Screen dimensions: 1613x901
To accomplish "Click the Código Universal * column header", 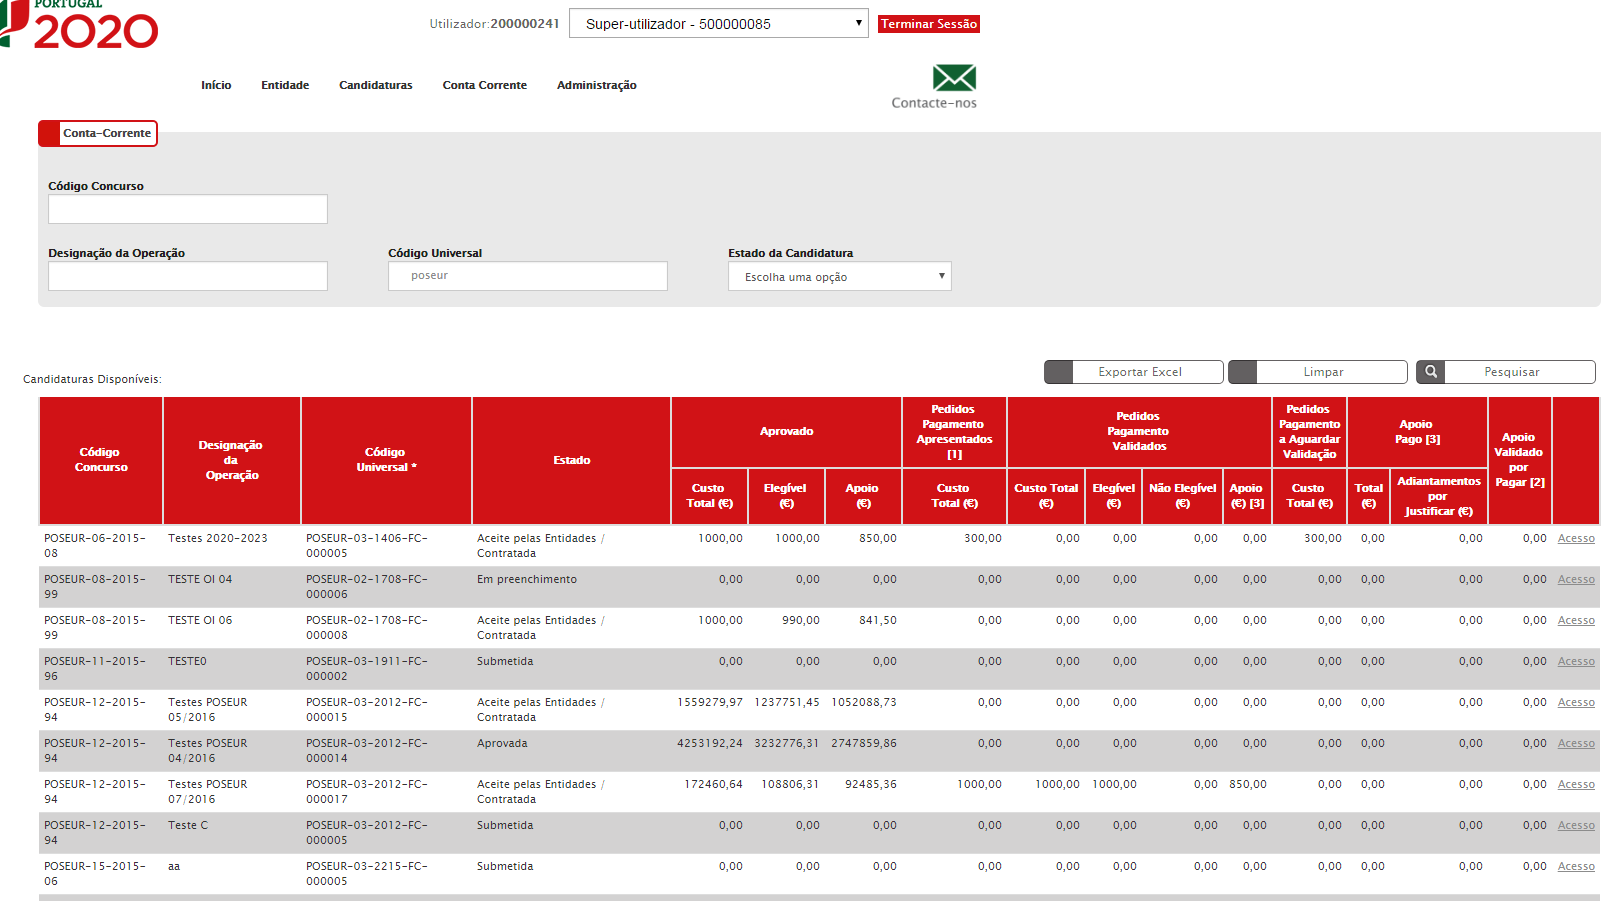I will 386,460.
